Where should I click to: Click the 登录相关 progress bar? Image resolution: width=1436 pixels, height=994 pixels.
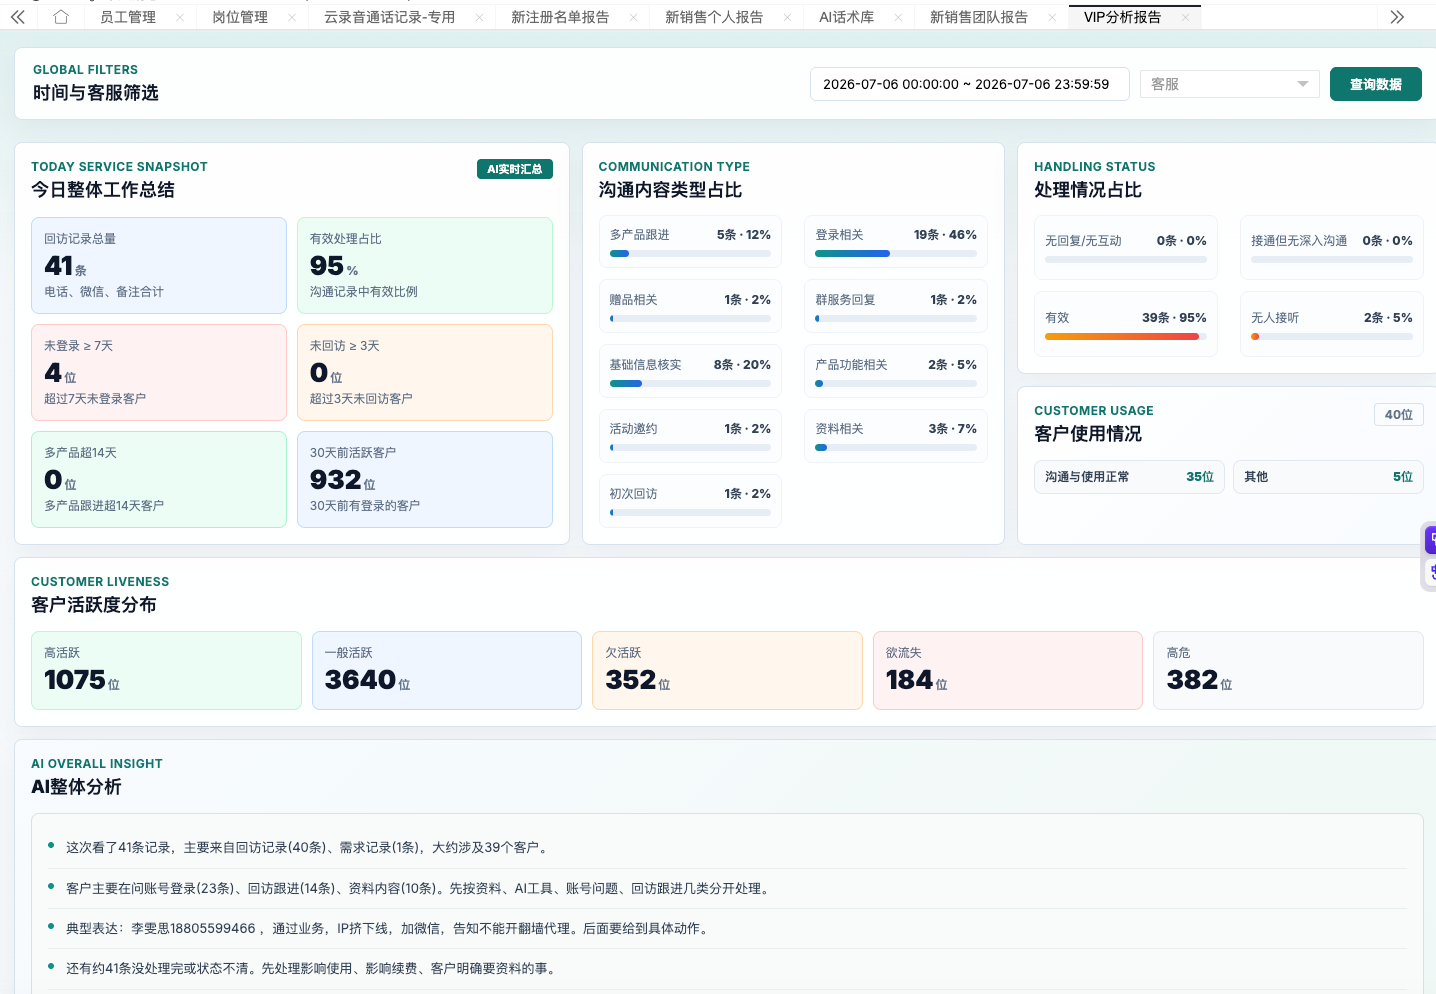point(896,254)
